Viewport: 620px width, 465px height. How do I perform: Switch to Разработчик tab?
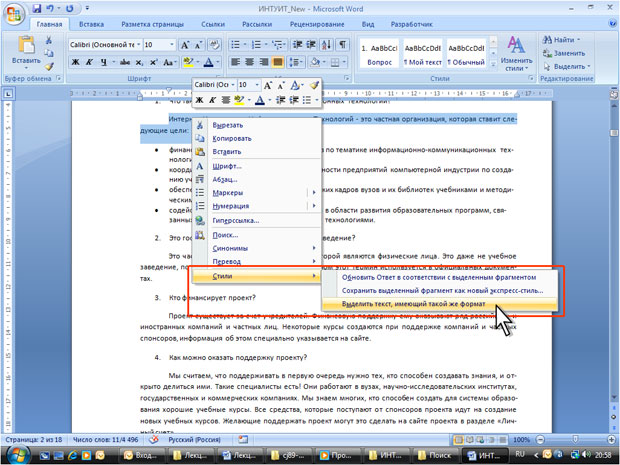(412, 24)
